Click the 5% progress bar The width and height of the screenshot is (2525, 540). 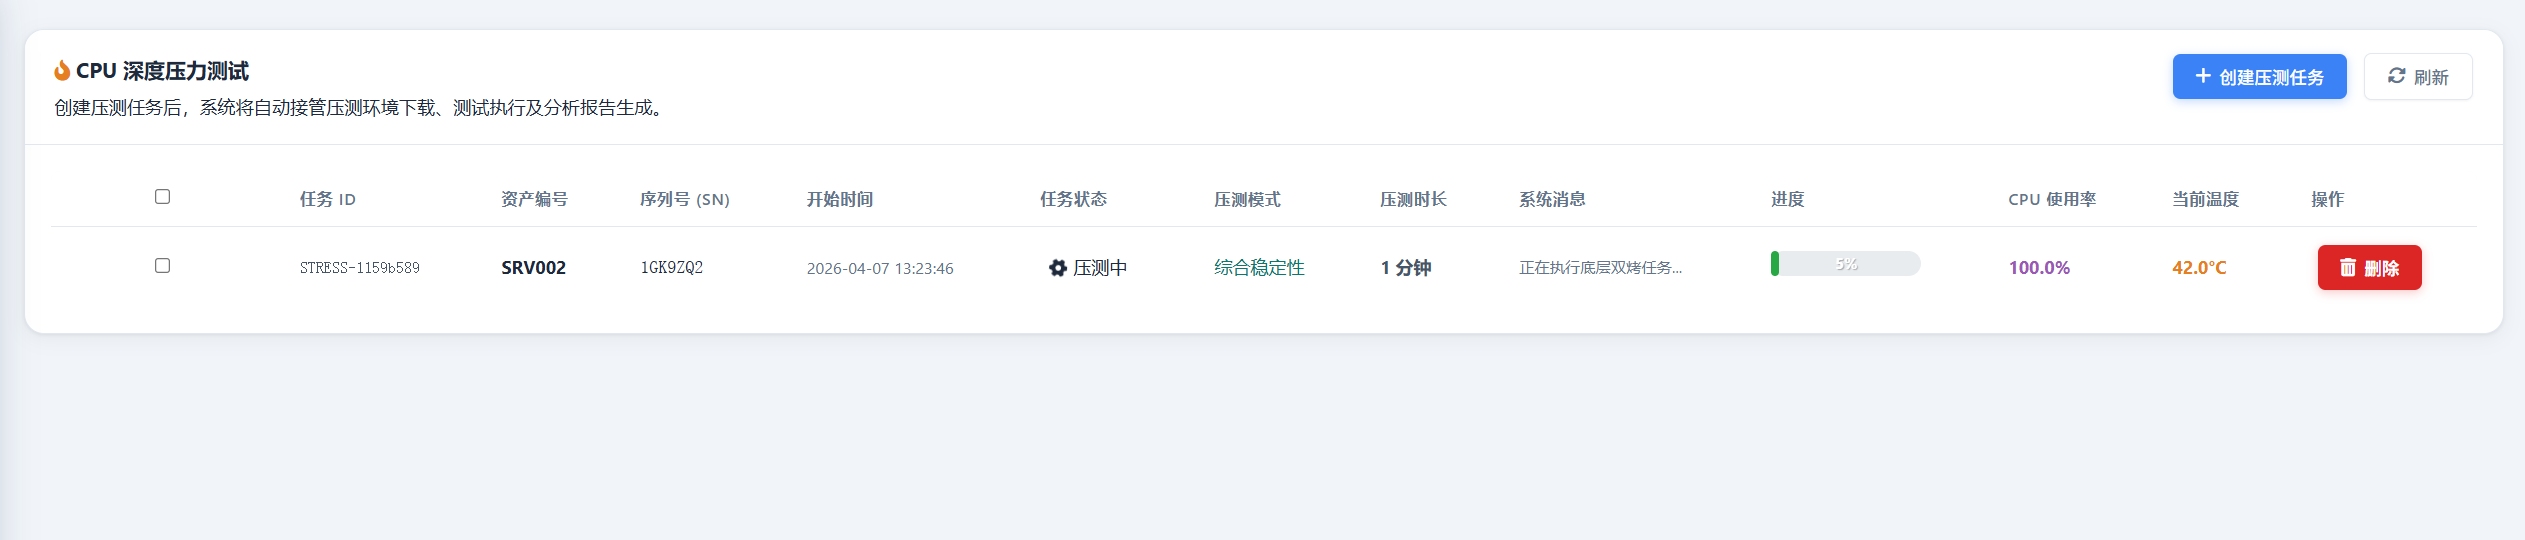click(1844, 264)
